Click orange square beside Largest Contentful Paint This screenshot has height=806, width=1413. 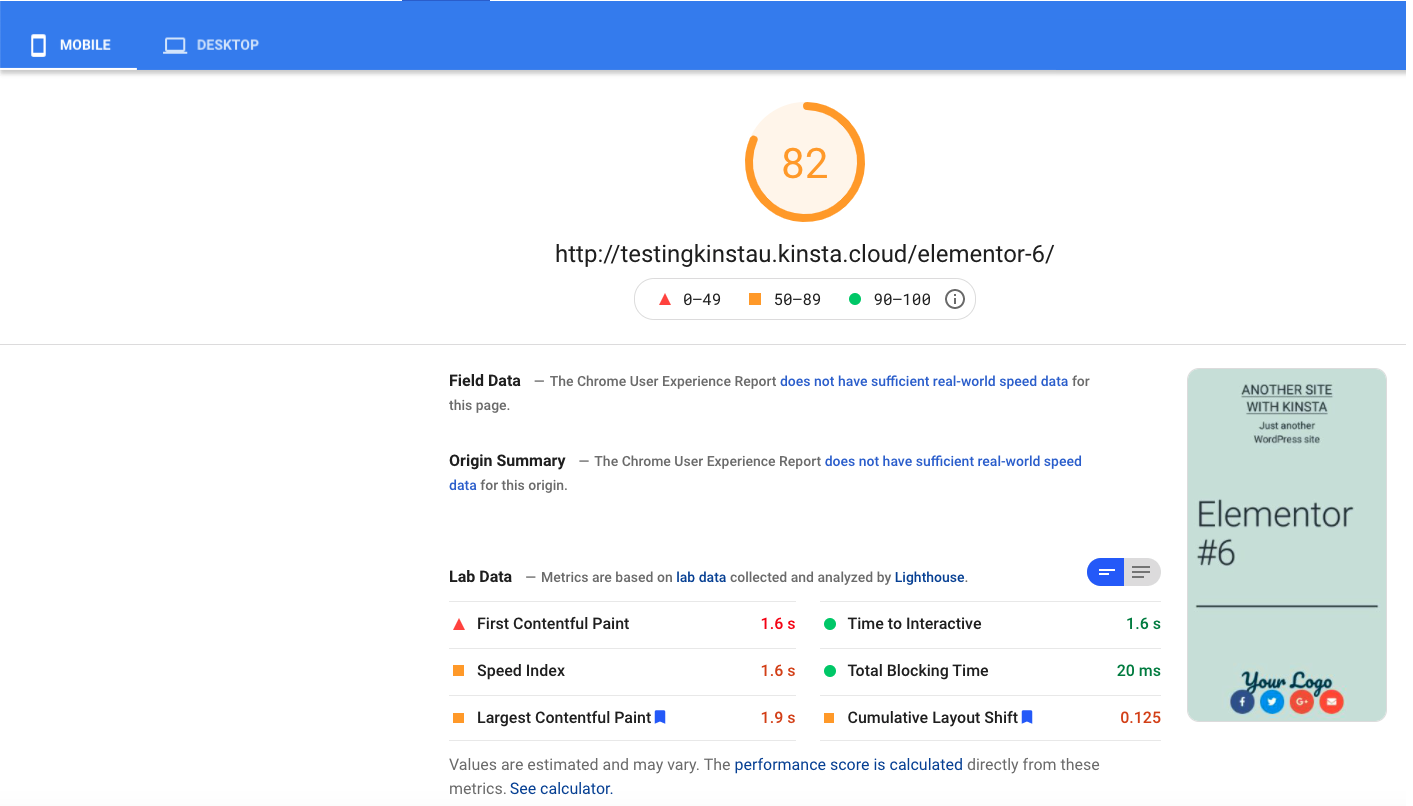click(x=459, y=718)
